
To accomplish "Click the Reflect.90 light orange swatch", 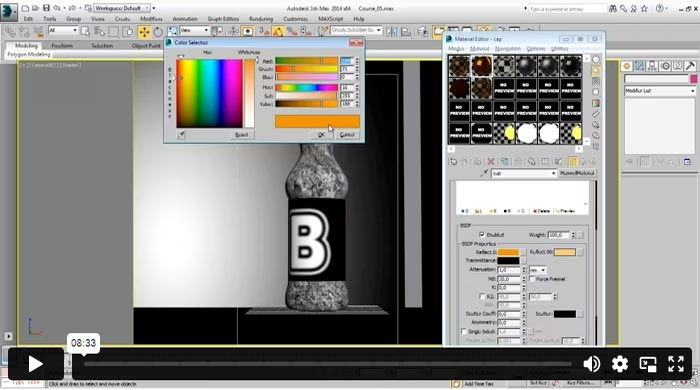I will click(565, 252).
